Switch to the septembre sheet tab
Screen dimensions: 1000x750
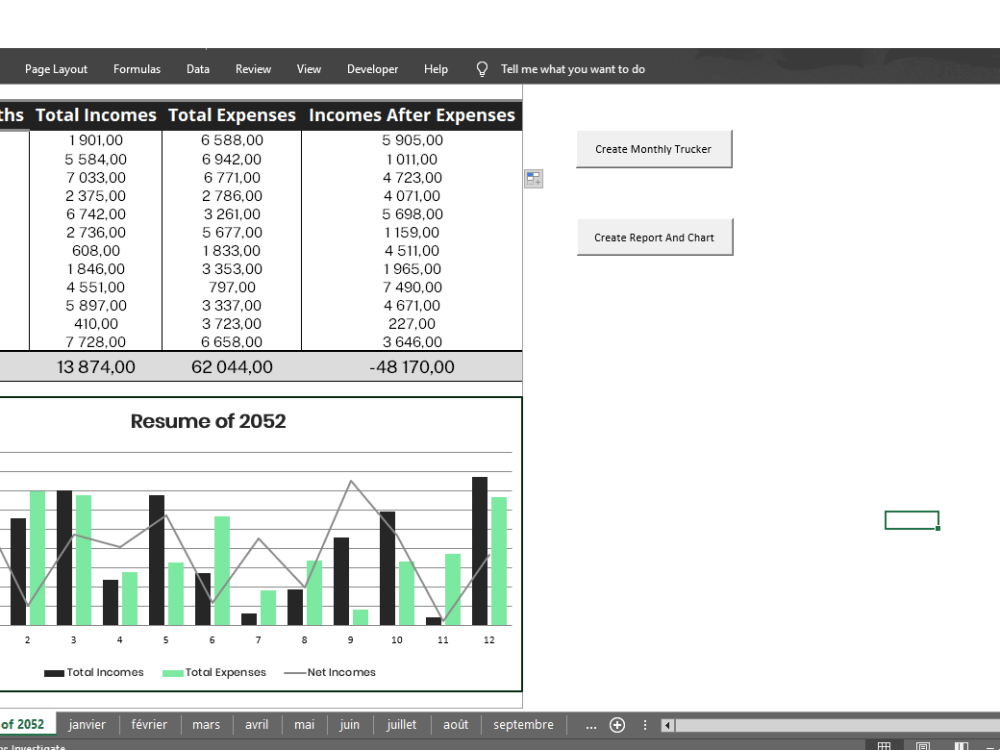pos(524,724)
